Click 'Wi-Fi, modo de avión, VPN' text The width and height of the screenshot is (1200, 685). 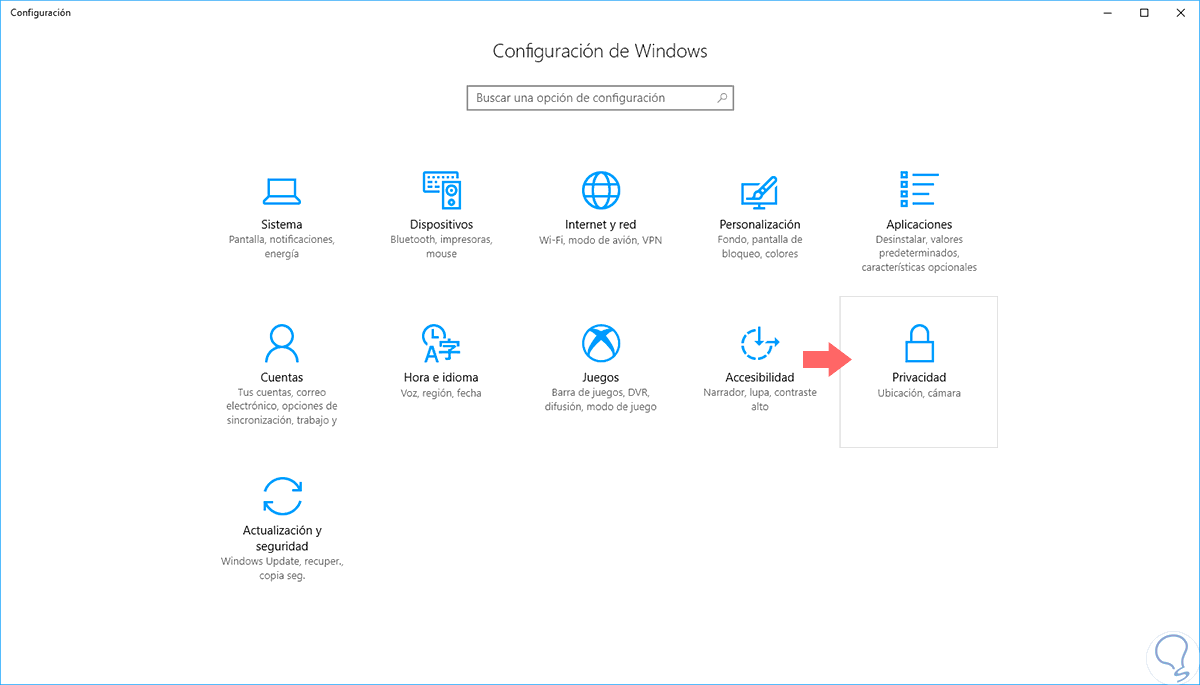[x=601, y=241]
